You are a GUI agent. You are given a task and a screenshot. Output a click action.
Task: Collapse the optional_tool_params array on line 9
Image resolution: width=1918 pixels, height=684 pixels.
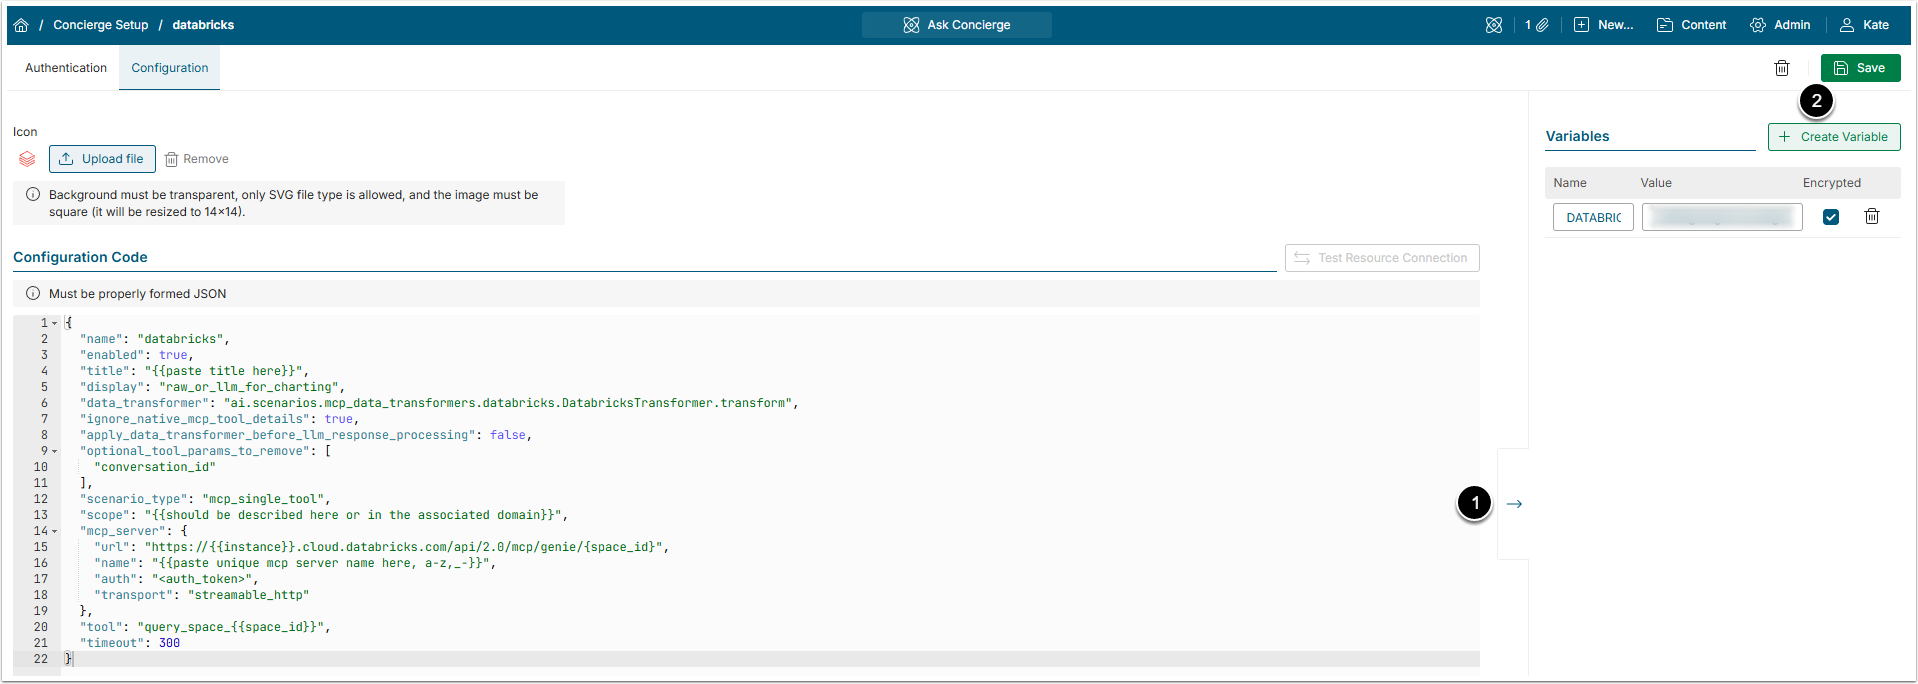click(x=55, y=451)
